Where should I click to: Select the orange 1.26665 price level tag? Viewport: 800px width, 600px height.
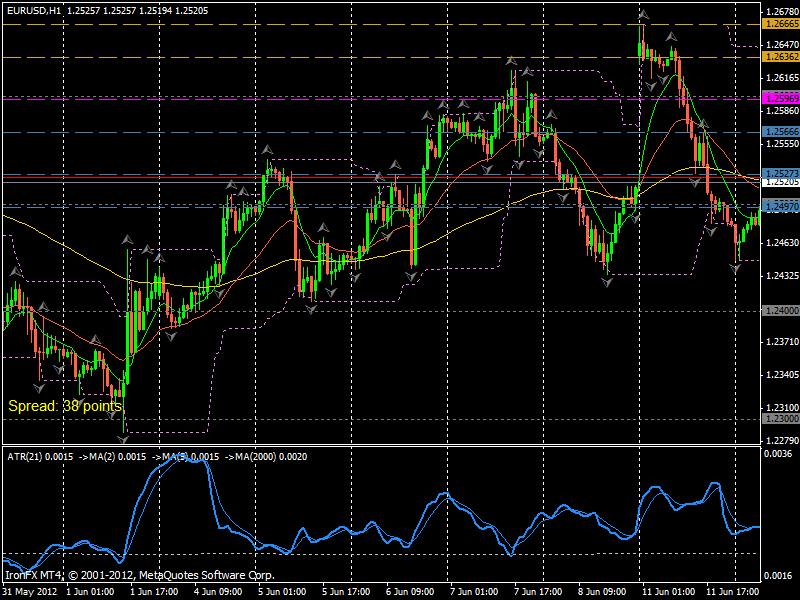click(x=779, y=23)
